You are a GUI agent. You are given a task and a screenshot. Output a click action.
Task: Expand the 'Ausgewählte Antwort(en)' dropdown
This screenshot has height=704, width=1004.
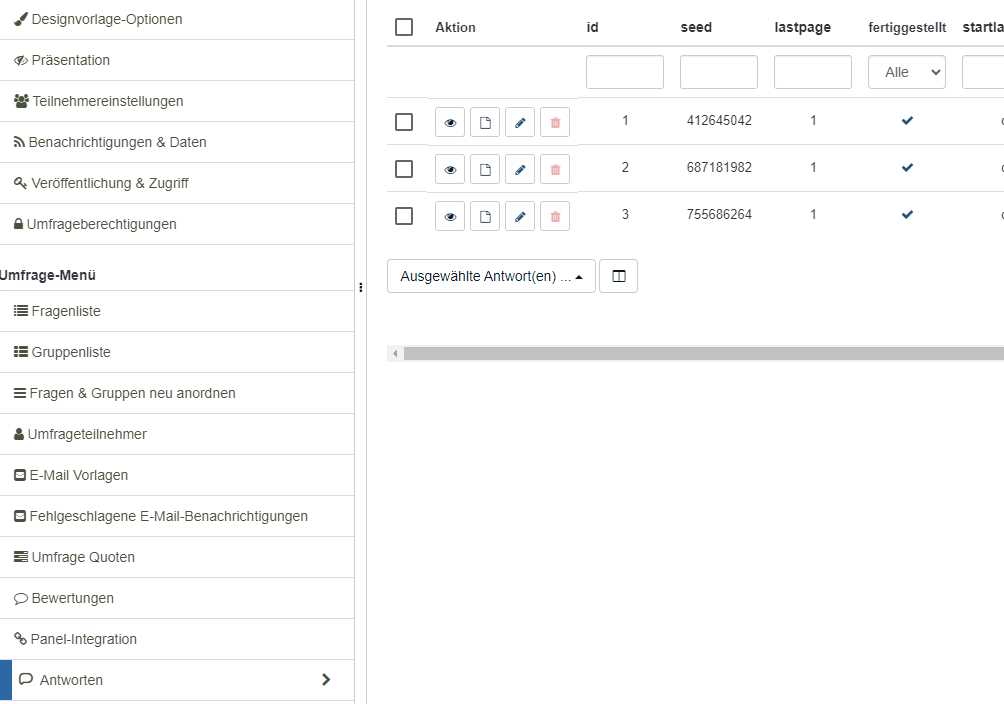coord(491,276)
